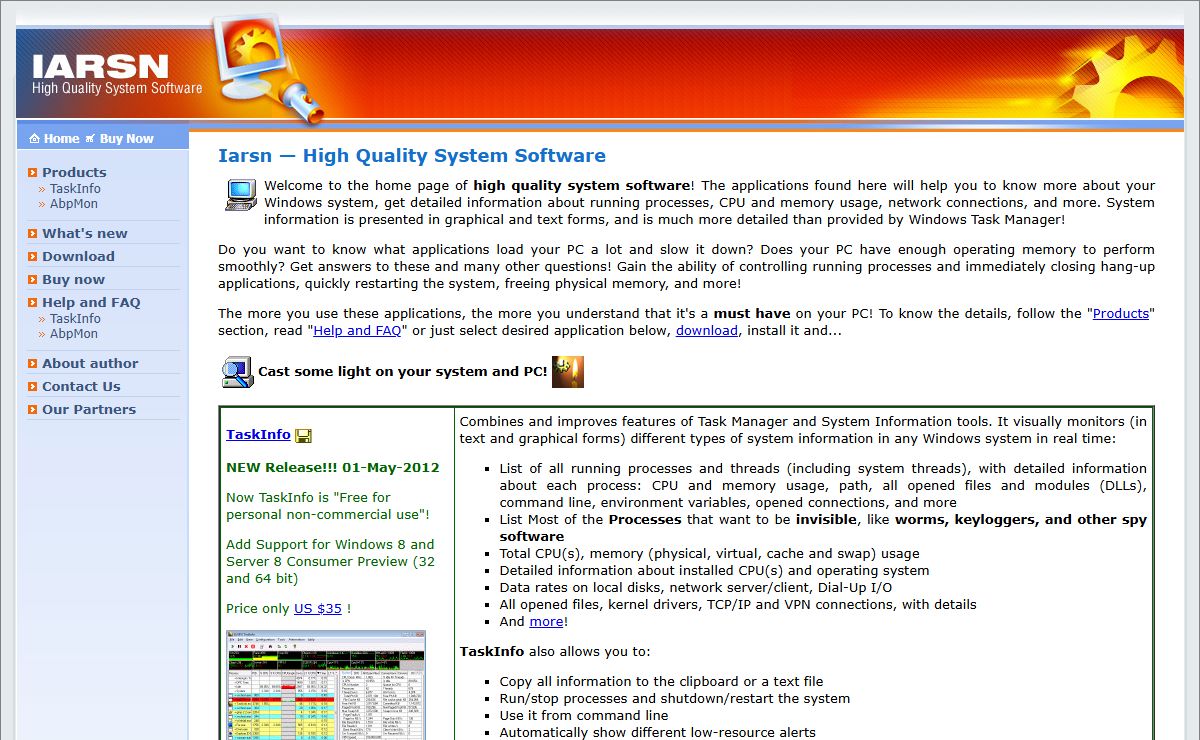Go to What's new page

pyautogui.click(x=85, y=233)
